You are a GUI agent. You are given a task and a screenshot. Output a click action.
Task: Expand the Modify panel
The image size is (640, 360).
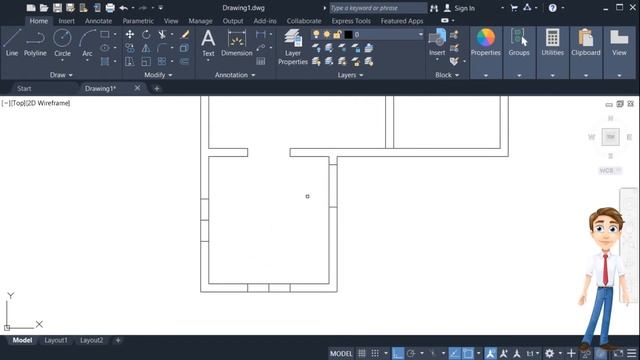click(158, 75)
